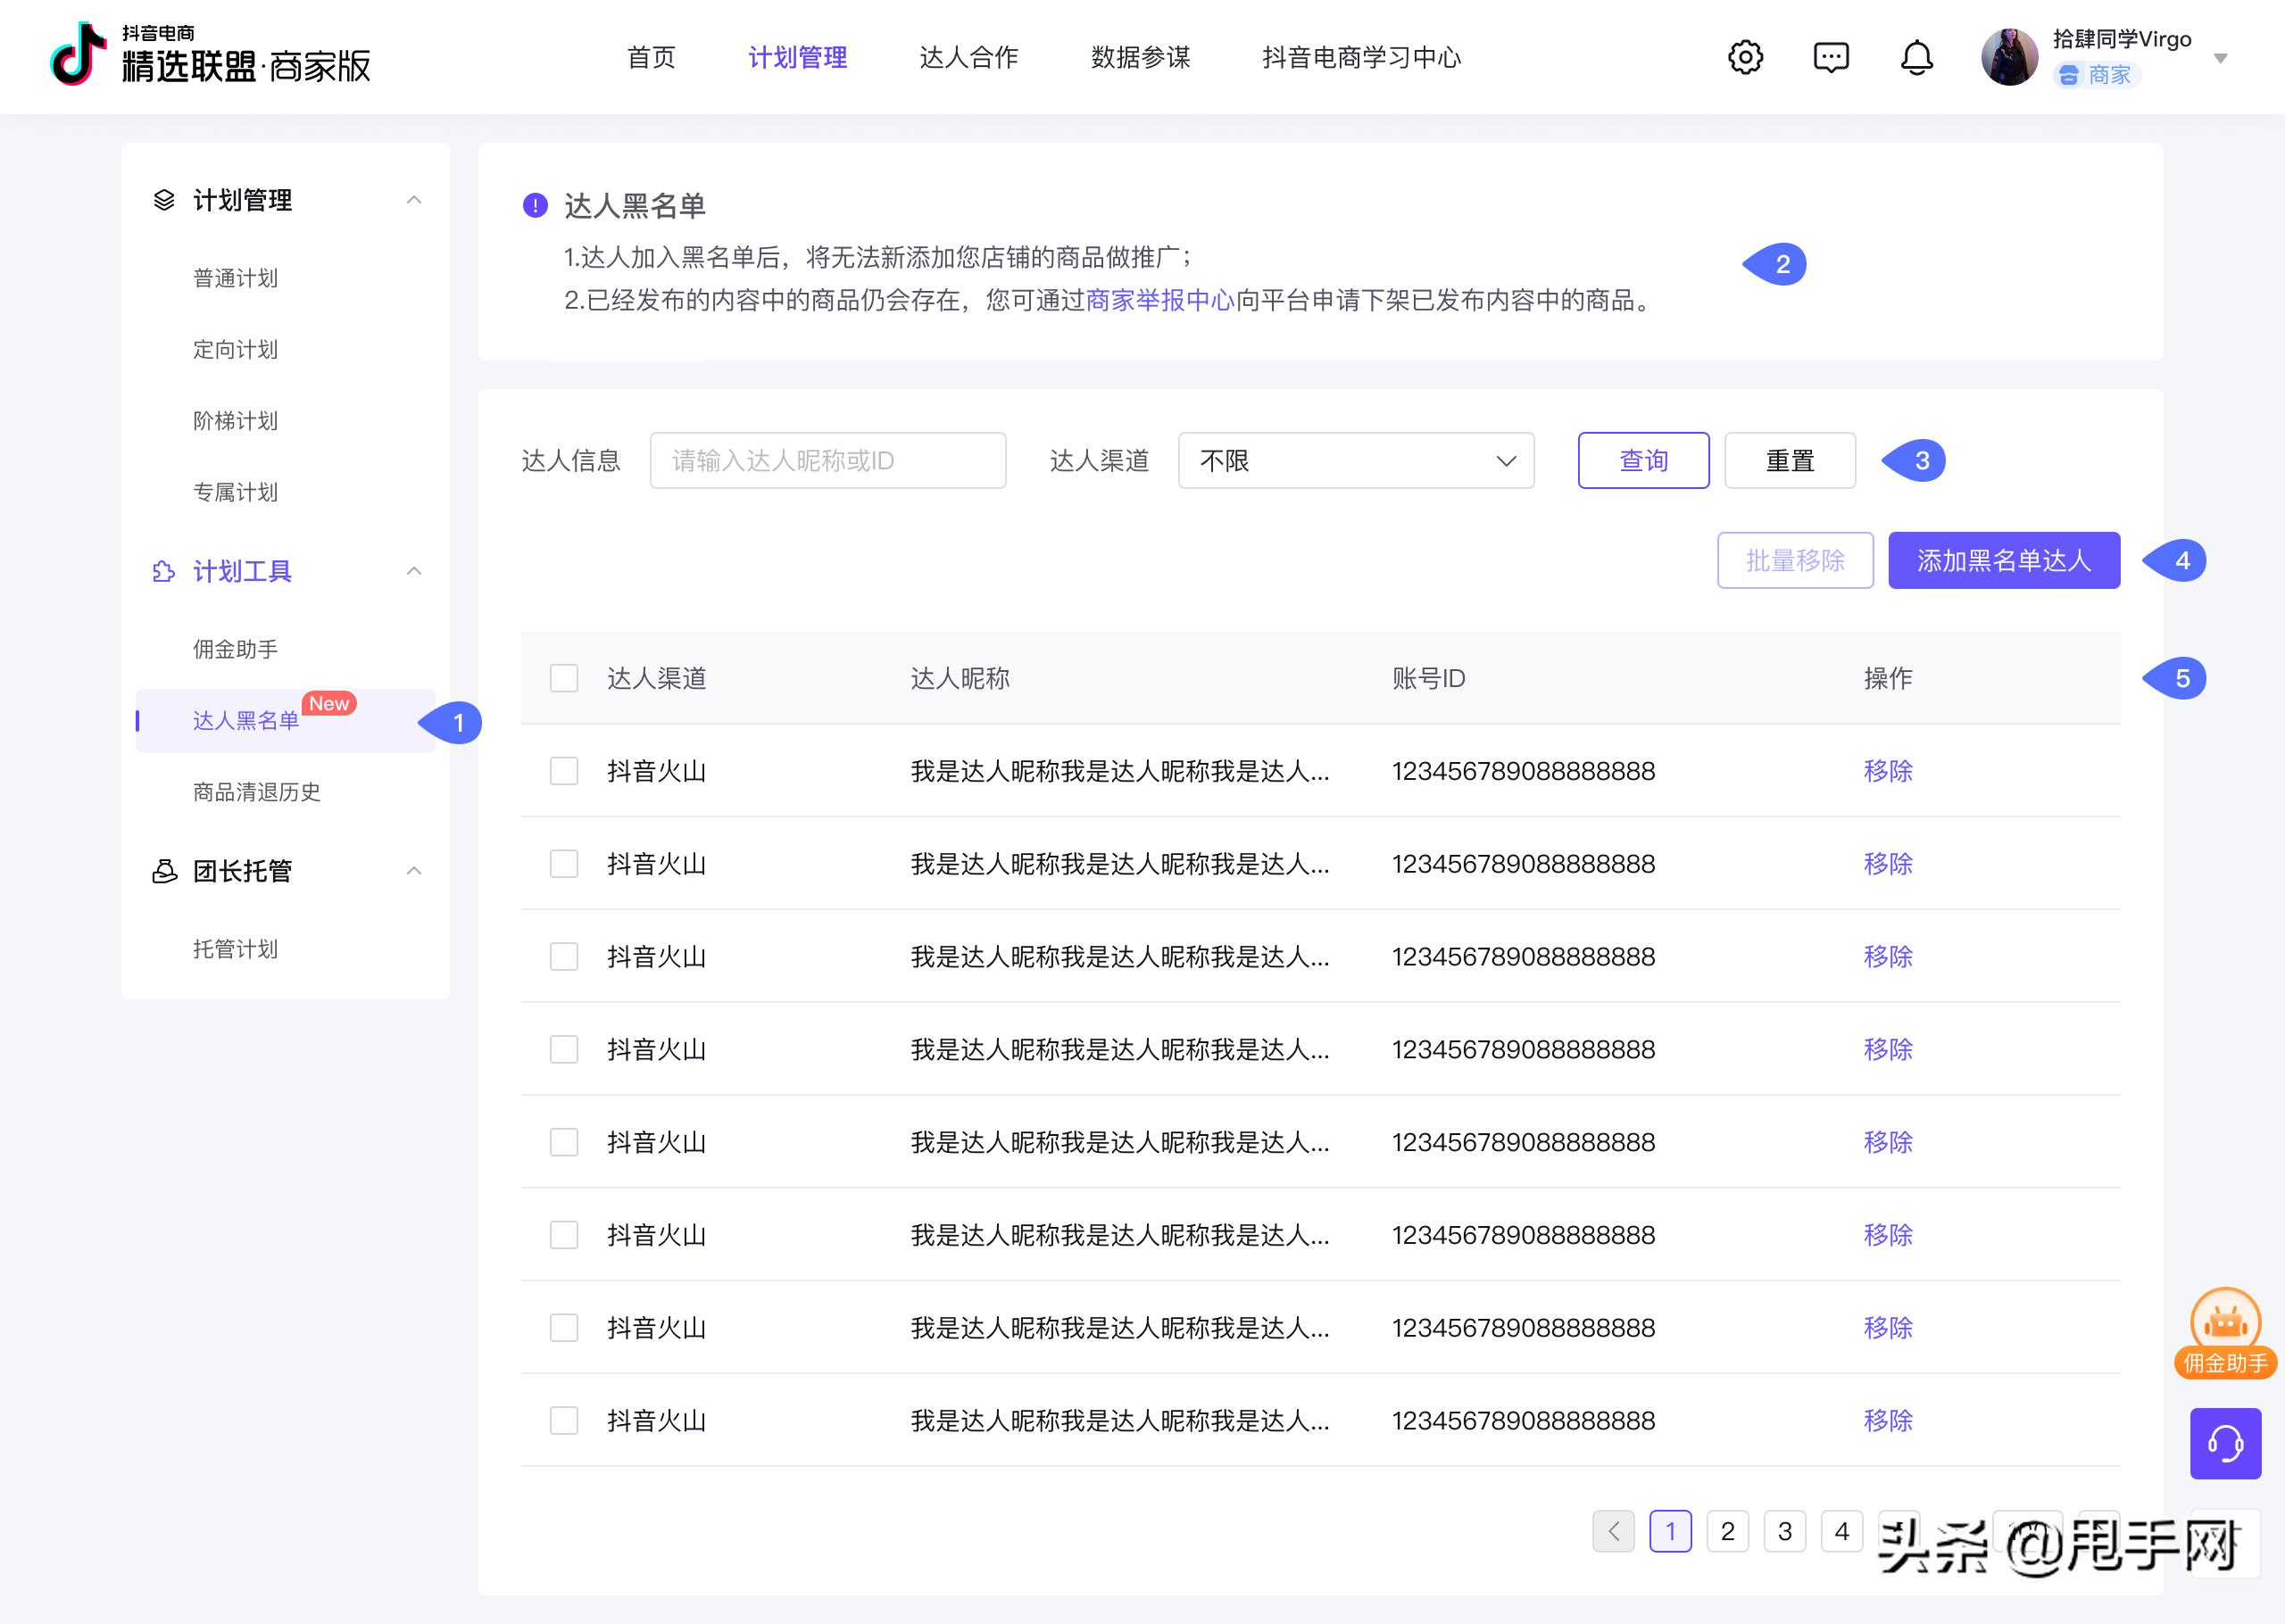Click the user avatar picture

[2009, 57]
